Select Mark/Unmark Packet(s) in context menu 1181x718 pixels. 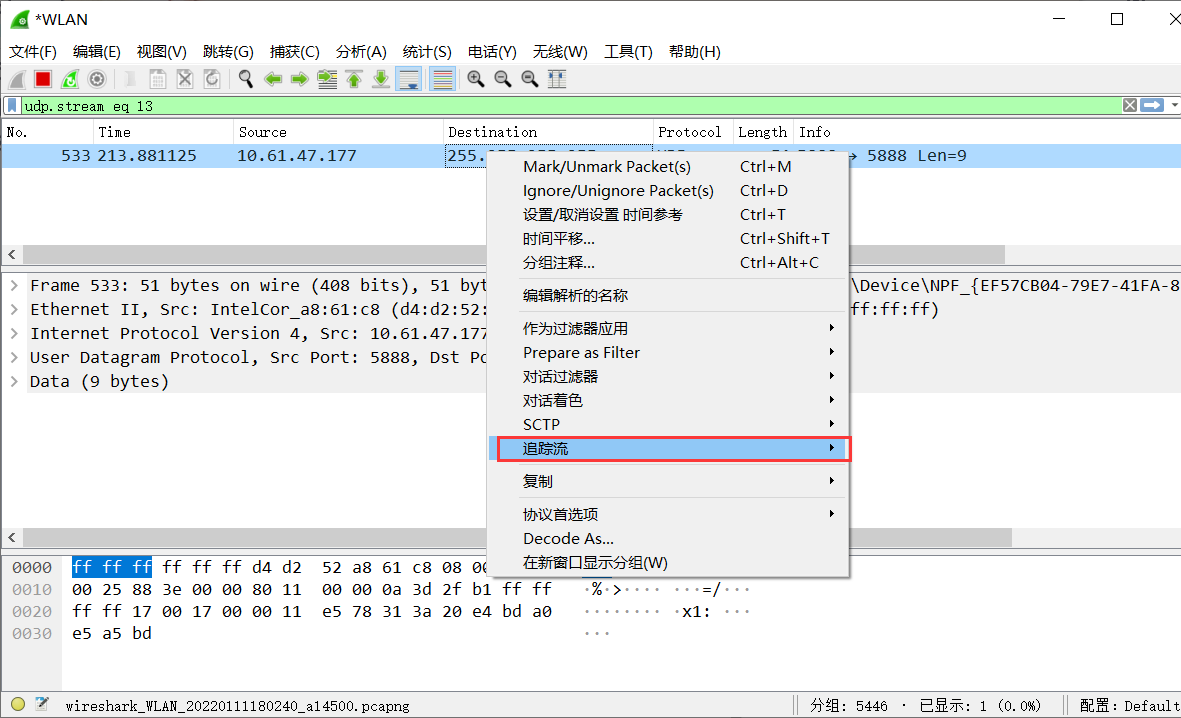click(668, 167)
